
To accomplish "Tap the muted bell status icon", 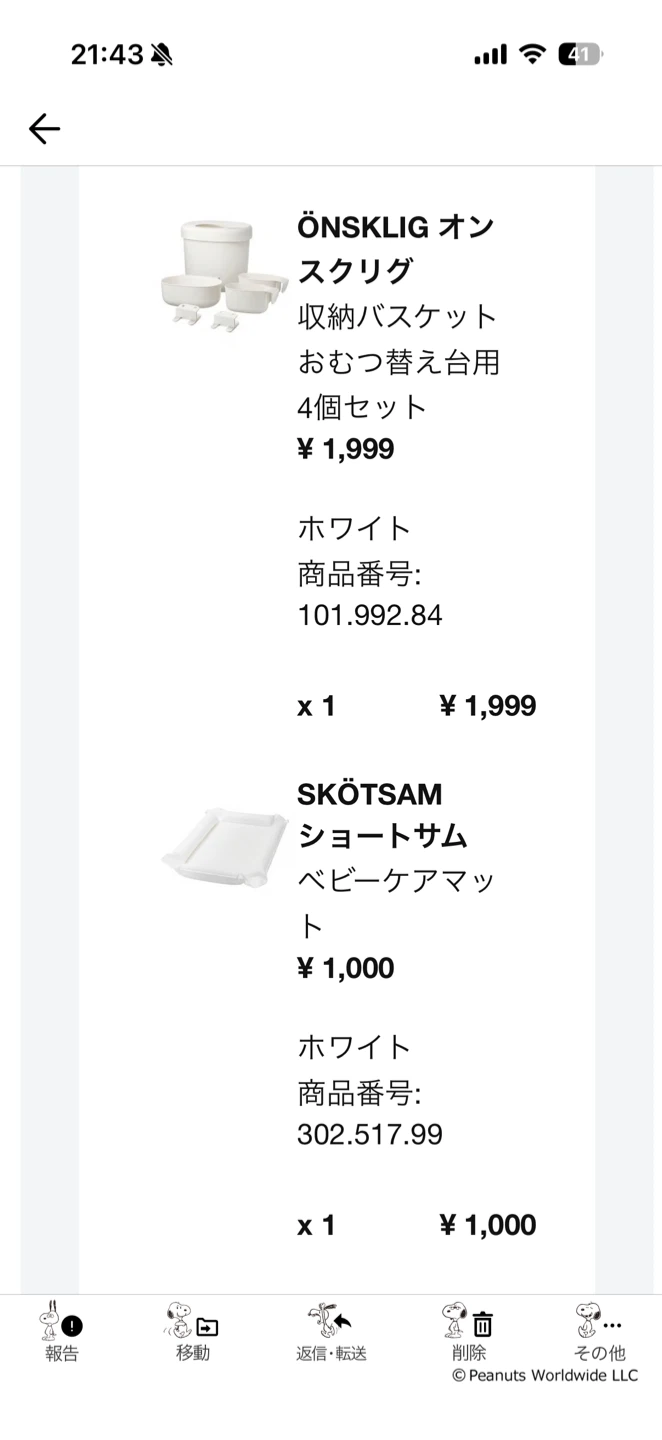I will pos(161,55).
